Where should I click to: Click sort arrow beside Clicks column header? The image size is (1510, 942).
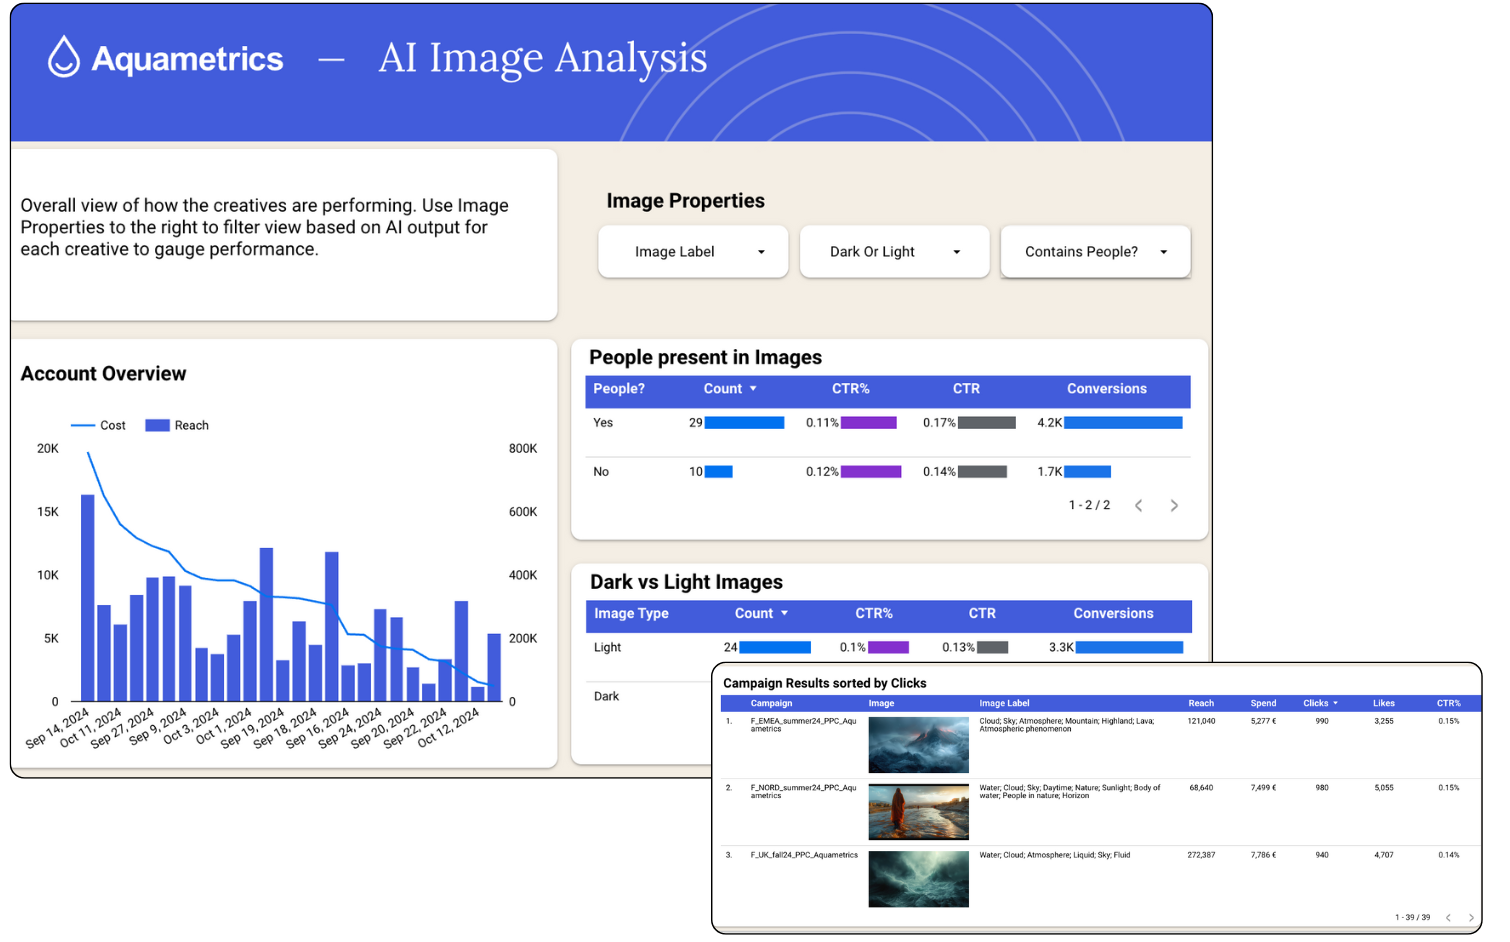point(1335,703)
